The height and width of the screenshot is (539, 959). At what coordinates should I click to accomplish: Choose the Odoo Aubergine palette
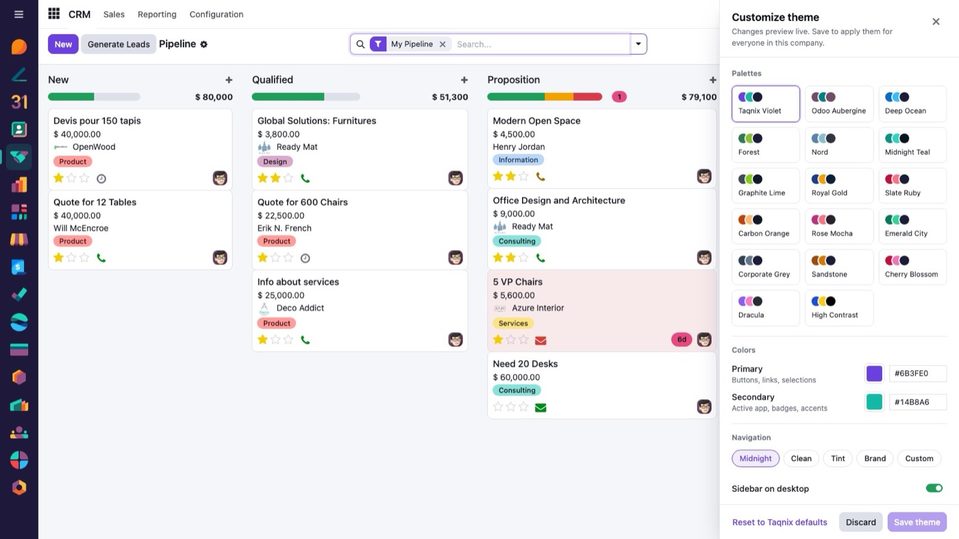pyautogui.click(x=839, y=103)
